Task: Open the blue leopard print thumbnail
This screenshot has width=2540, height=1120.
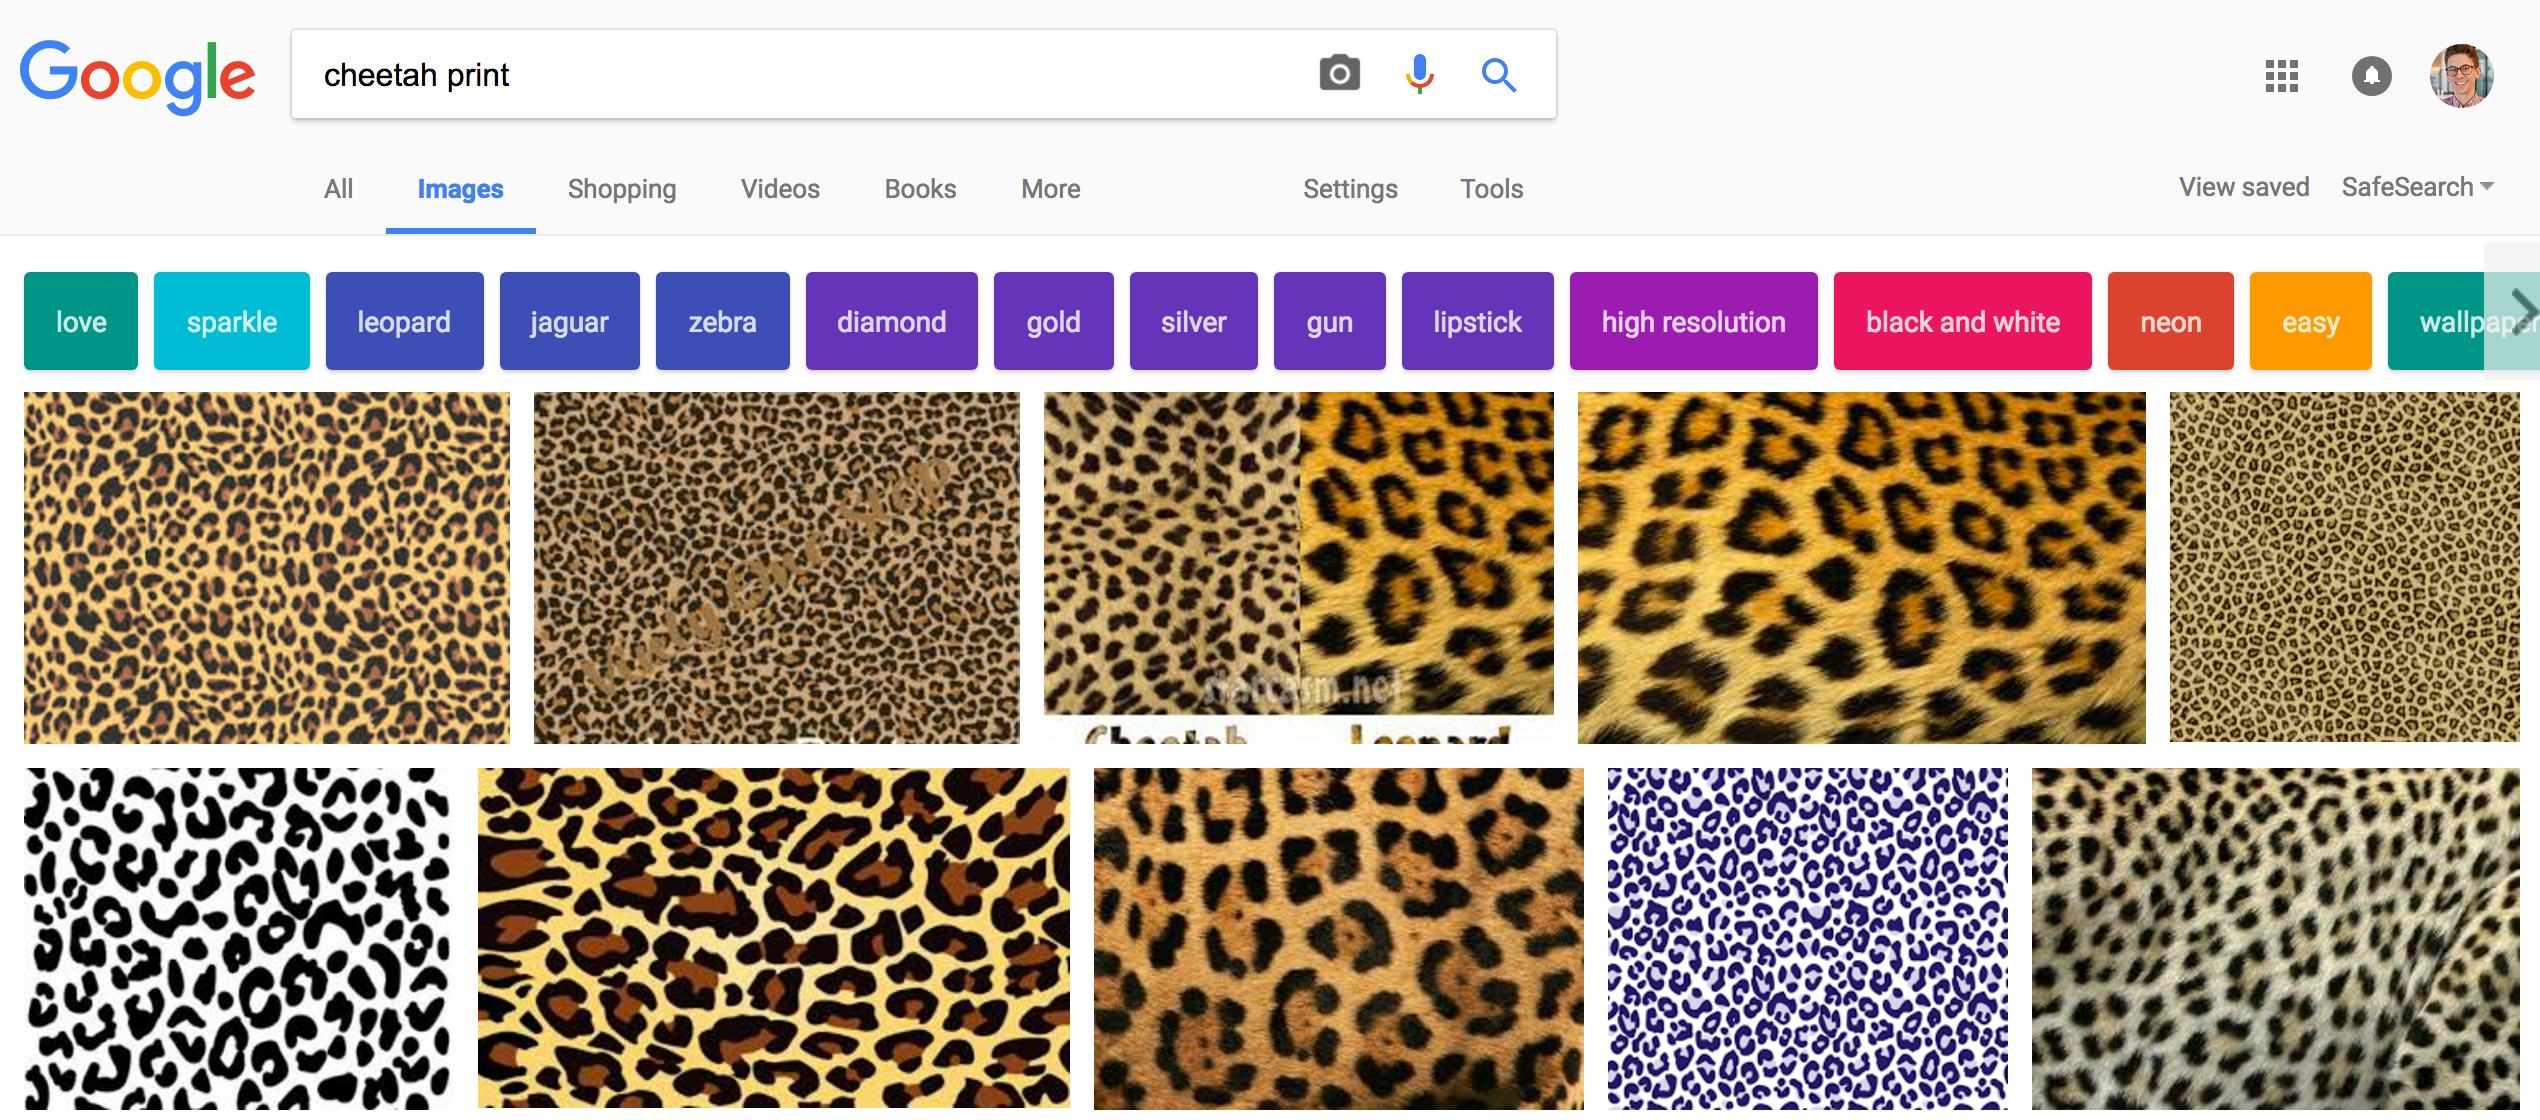Action: pyautogui.click(x=1807, y=938)
